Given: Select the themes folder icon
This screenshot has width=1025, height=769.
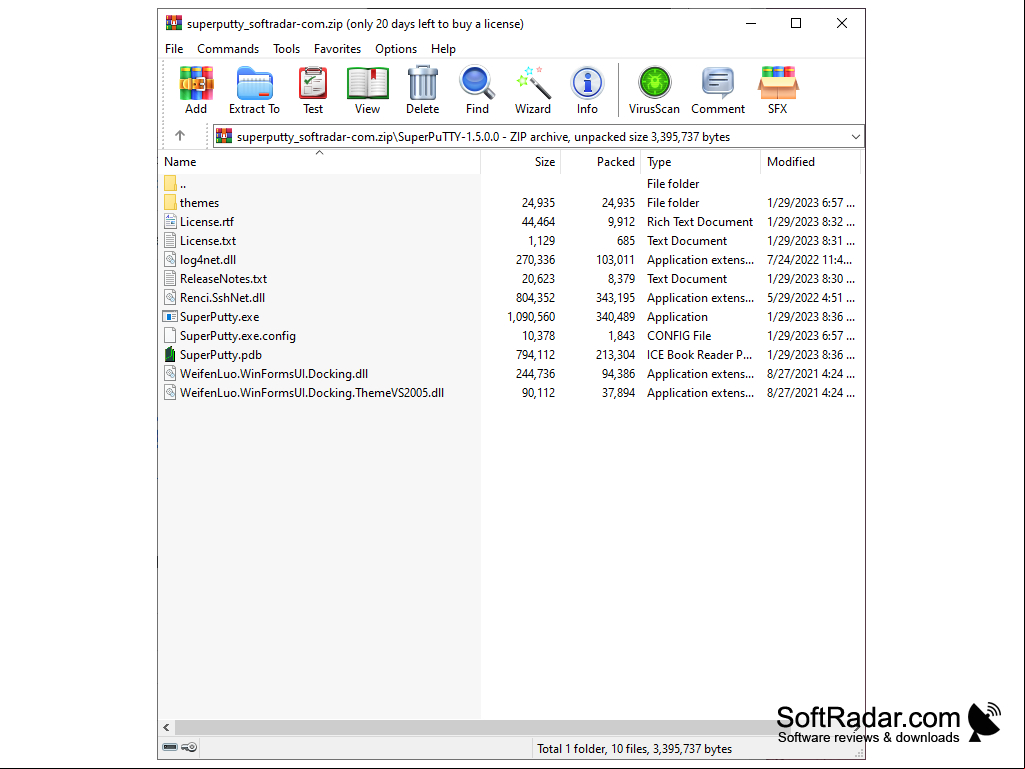Looking at the screenshot, I should pos(170,202).
